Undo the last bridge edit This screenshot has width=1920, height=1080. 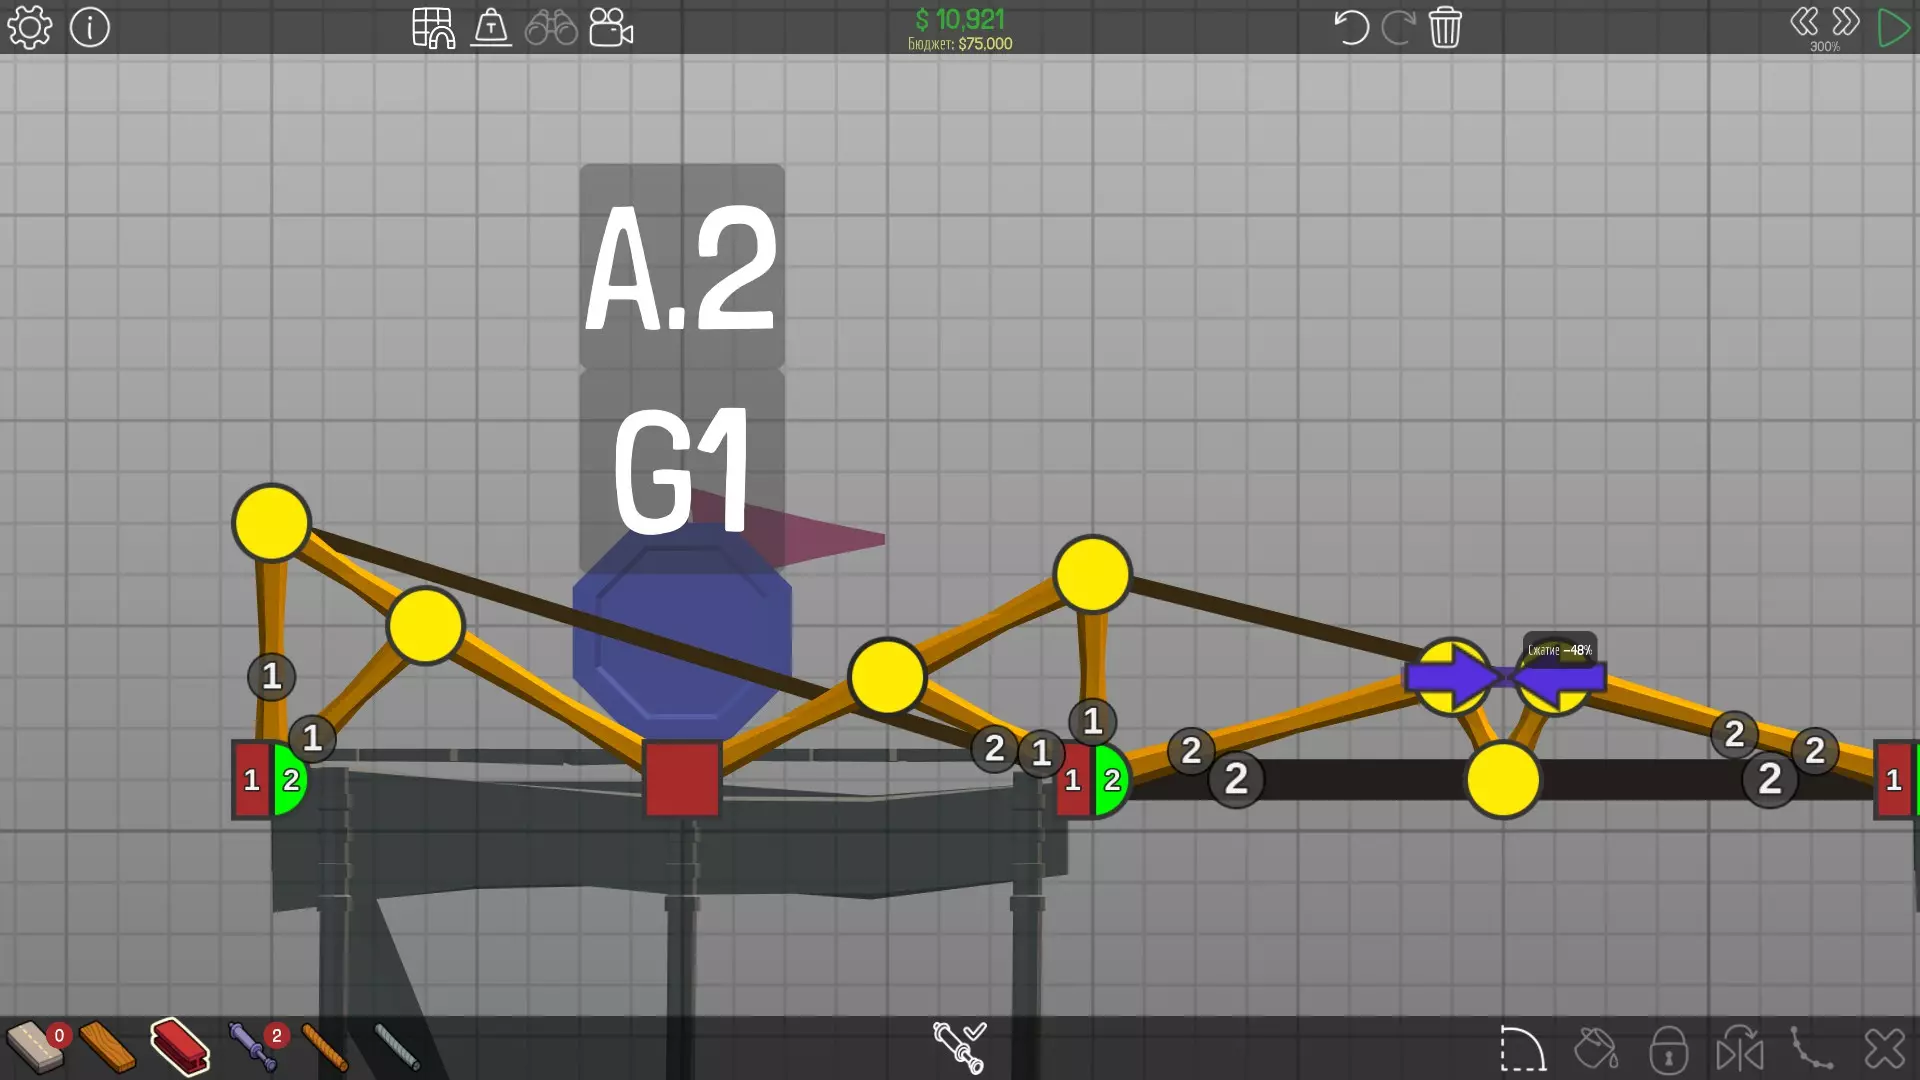click(1351, 28)
